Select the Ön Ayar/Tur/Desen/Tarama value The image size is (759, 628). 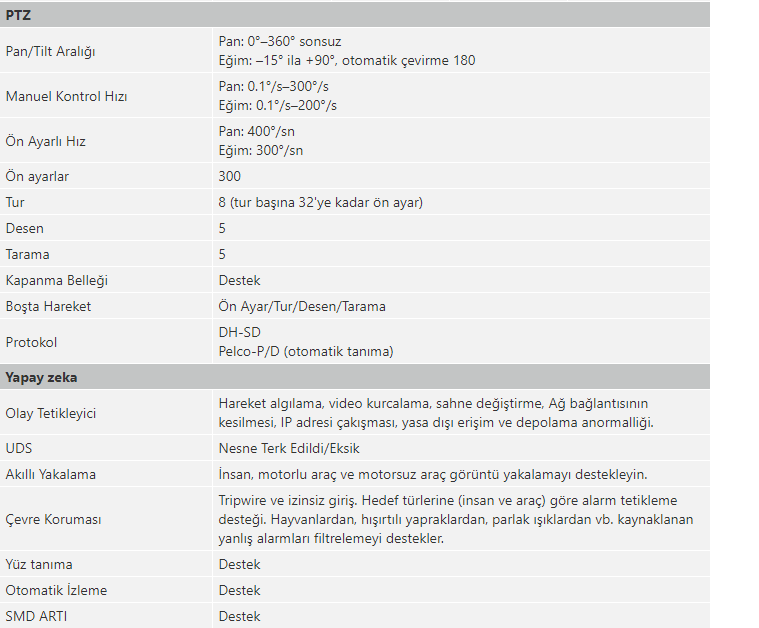click(302, 307)
